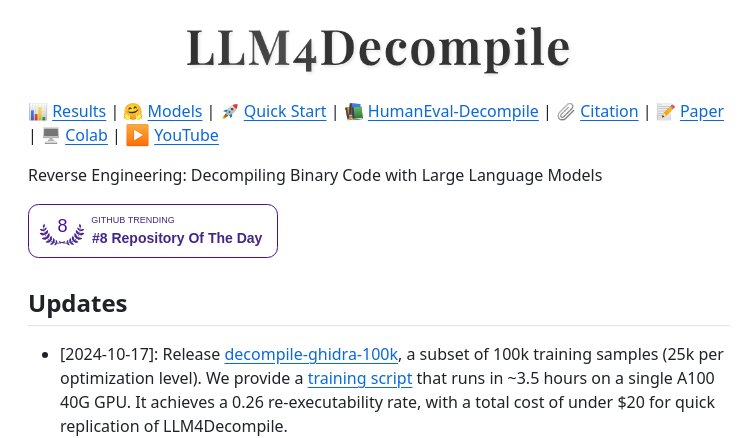Click the paperclip icon beside Citation
This screenshot has width=754, height=438.
coord(566,112)
